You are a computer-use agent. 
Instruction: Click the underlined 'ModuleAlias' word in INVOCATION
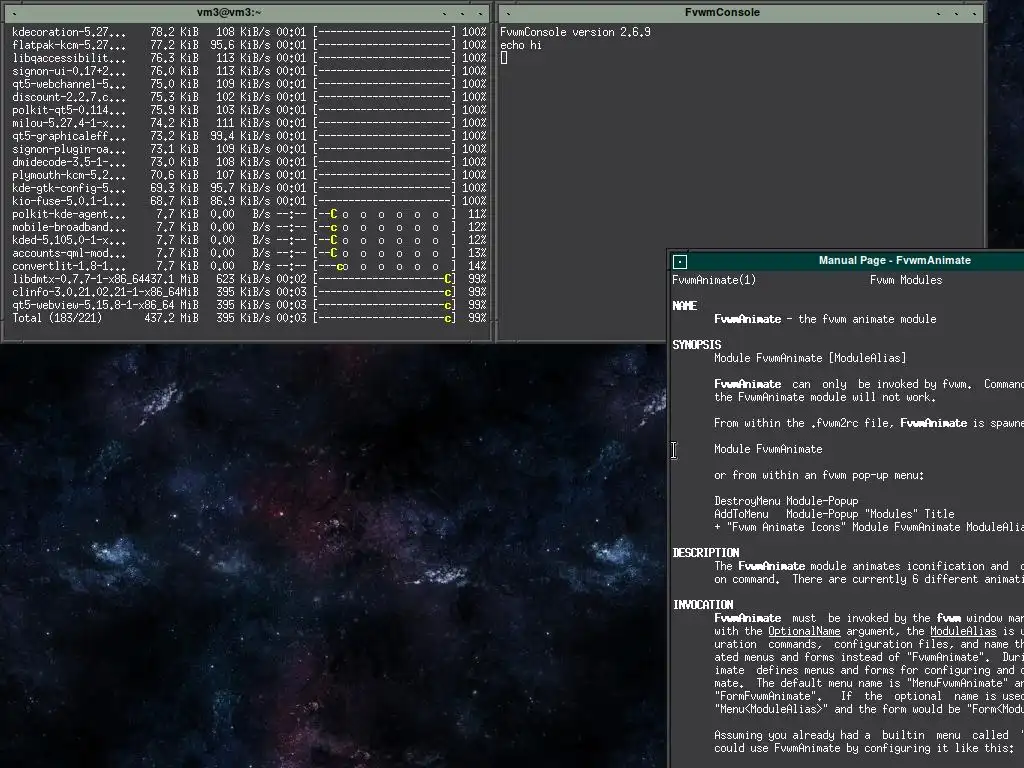(963, 632)
